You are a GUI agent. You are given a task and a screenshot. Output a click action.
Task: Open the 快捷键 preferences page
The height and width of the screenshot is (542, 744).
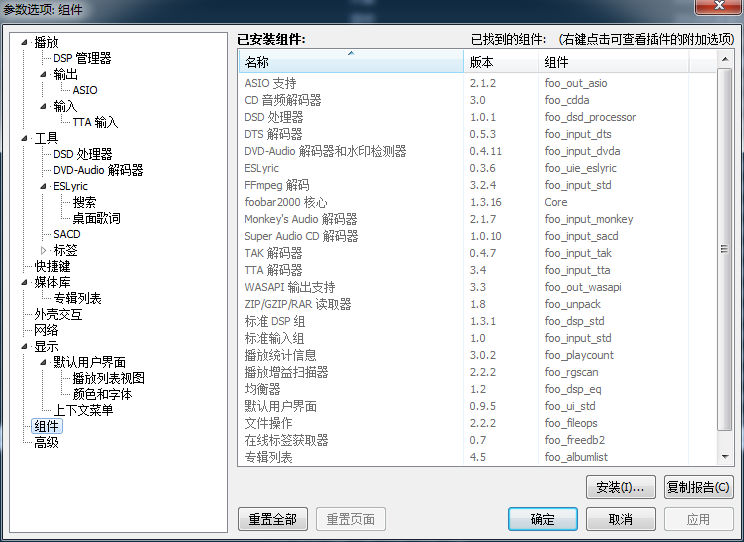click(52, 266)
